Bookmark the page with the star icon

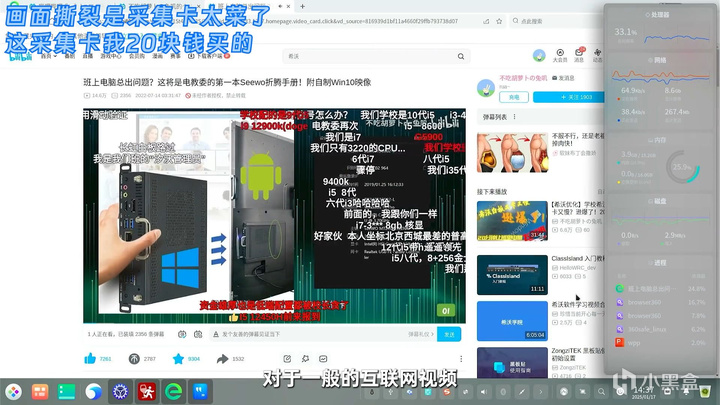[499, 21]
